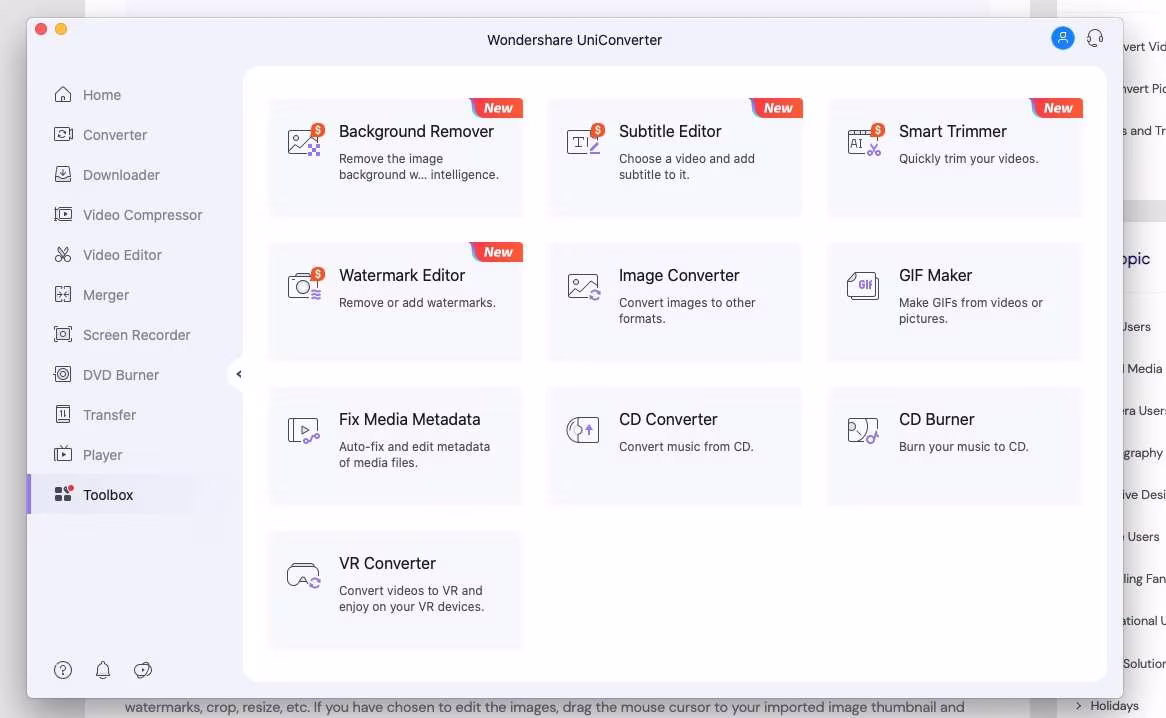Open GIF Maker title text
This screenshot has height=718, width=1166.
(x=935, y=275)
